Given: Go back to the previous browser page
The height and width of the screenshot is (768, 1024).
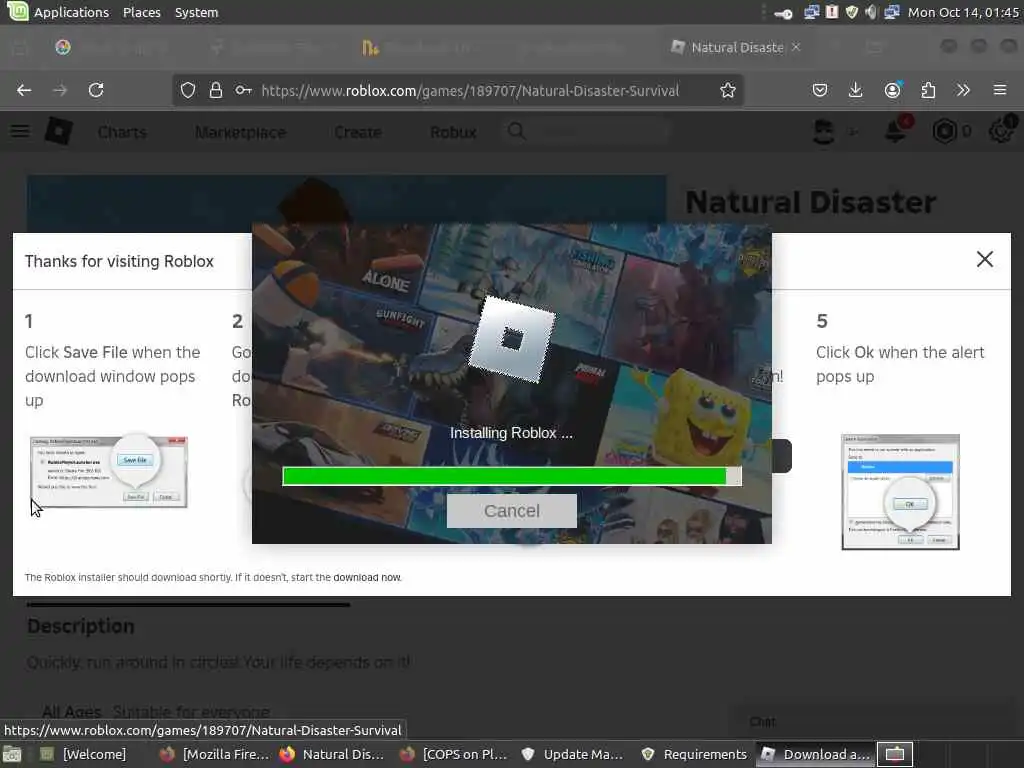Looking at the screenshot, I should 24,90.
